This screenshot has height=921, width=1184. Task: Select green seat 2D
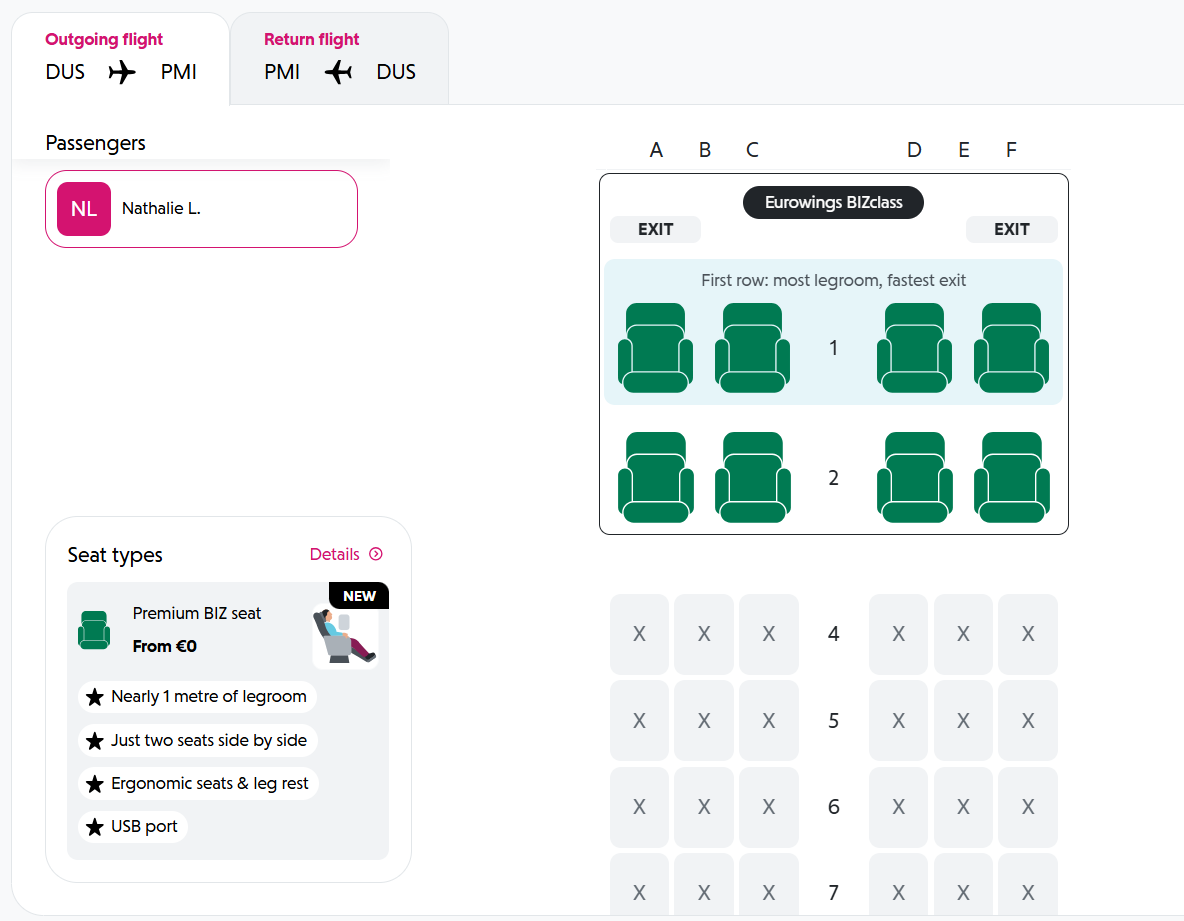click(x=914, y=477)
